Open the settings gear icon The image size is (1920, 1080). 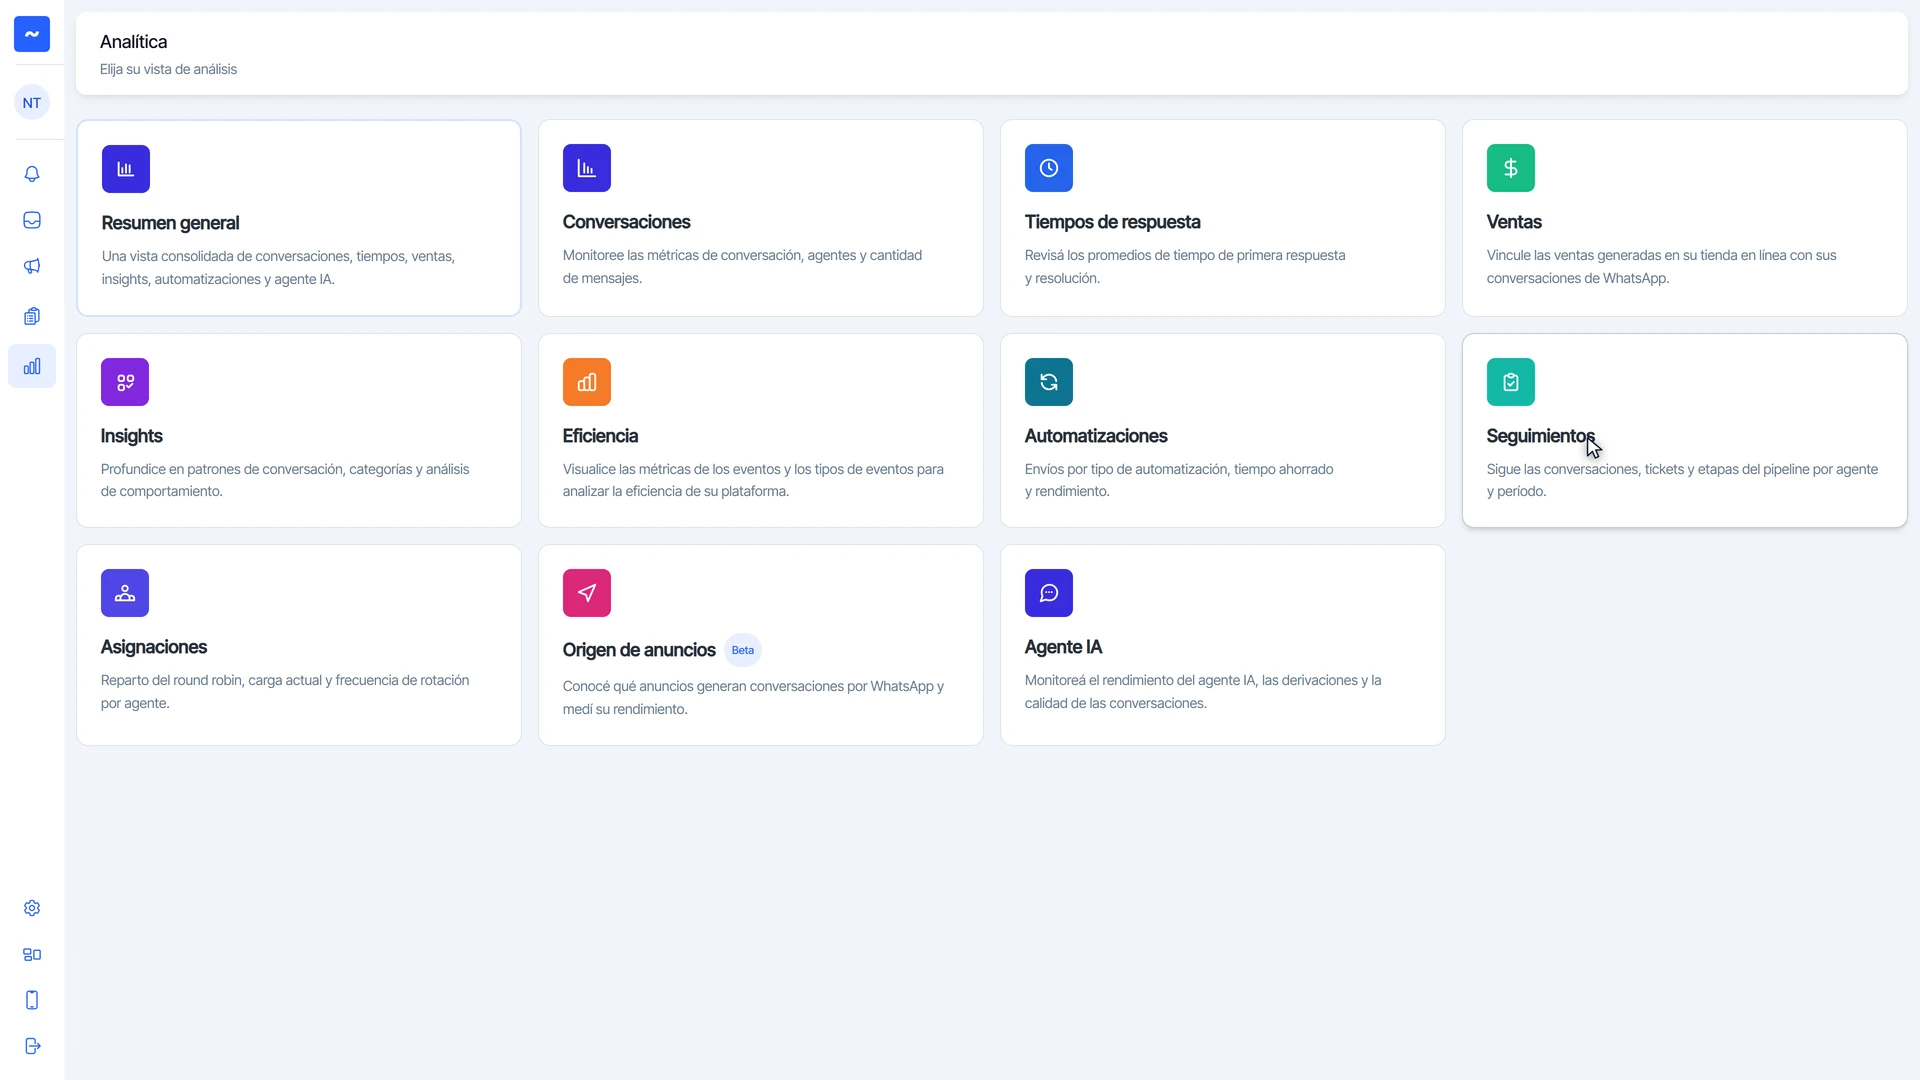coord(32,908)
